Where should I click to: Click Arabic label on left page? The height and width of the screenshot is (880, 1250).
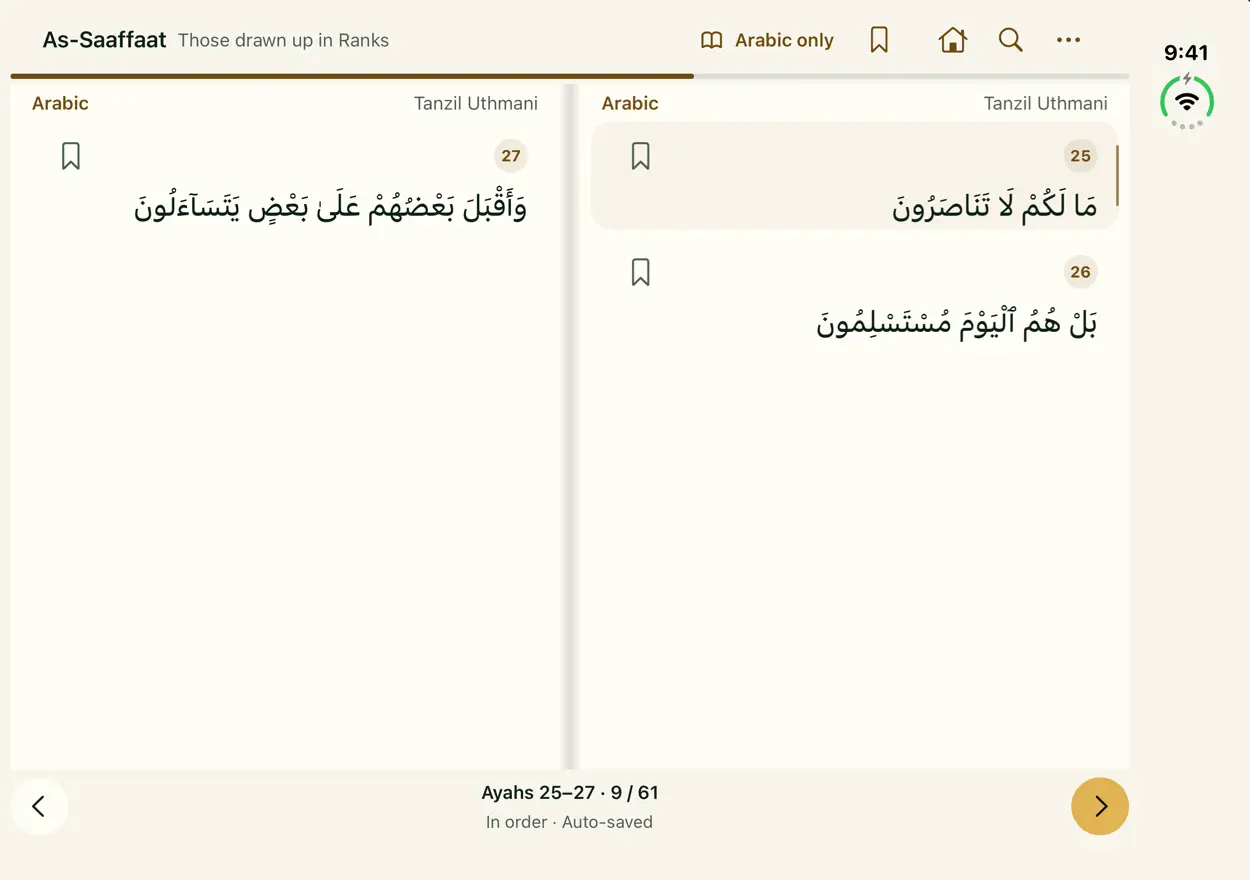60,103
